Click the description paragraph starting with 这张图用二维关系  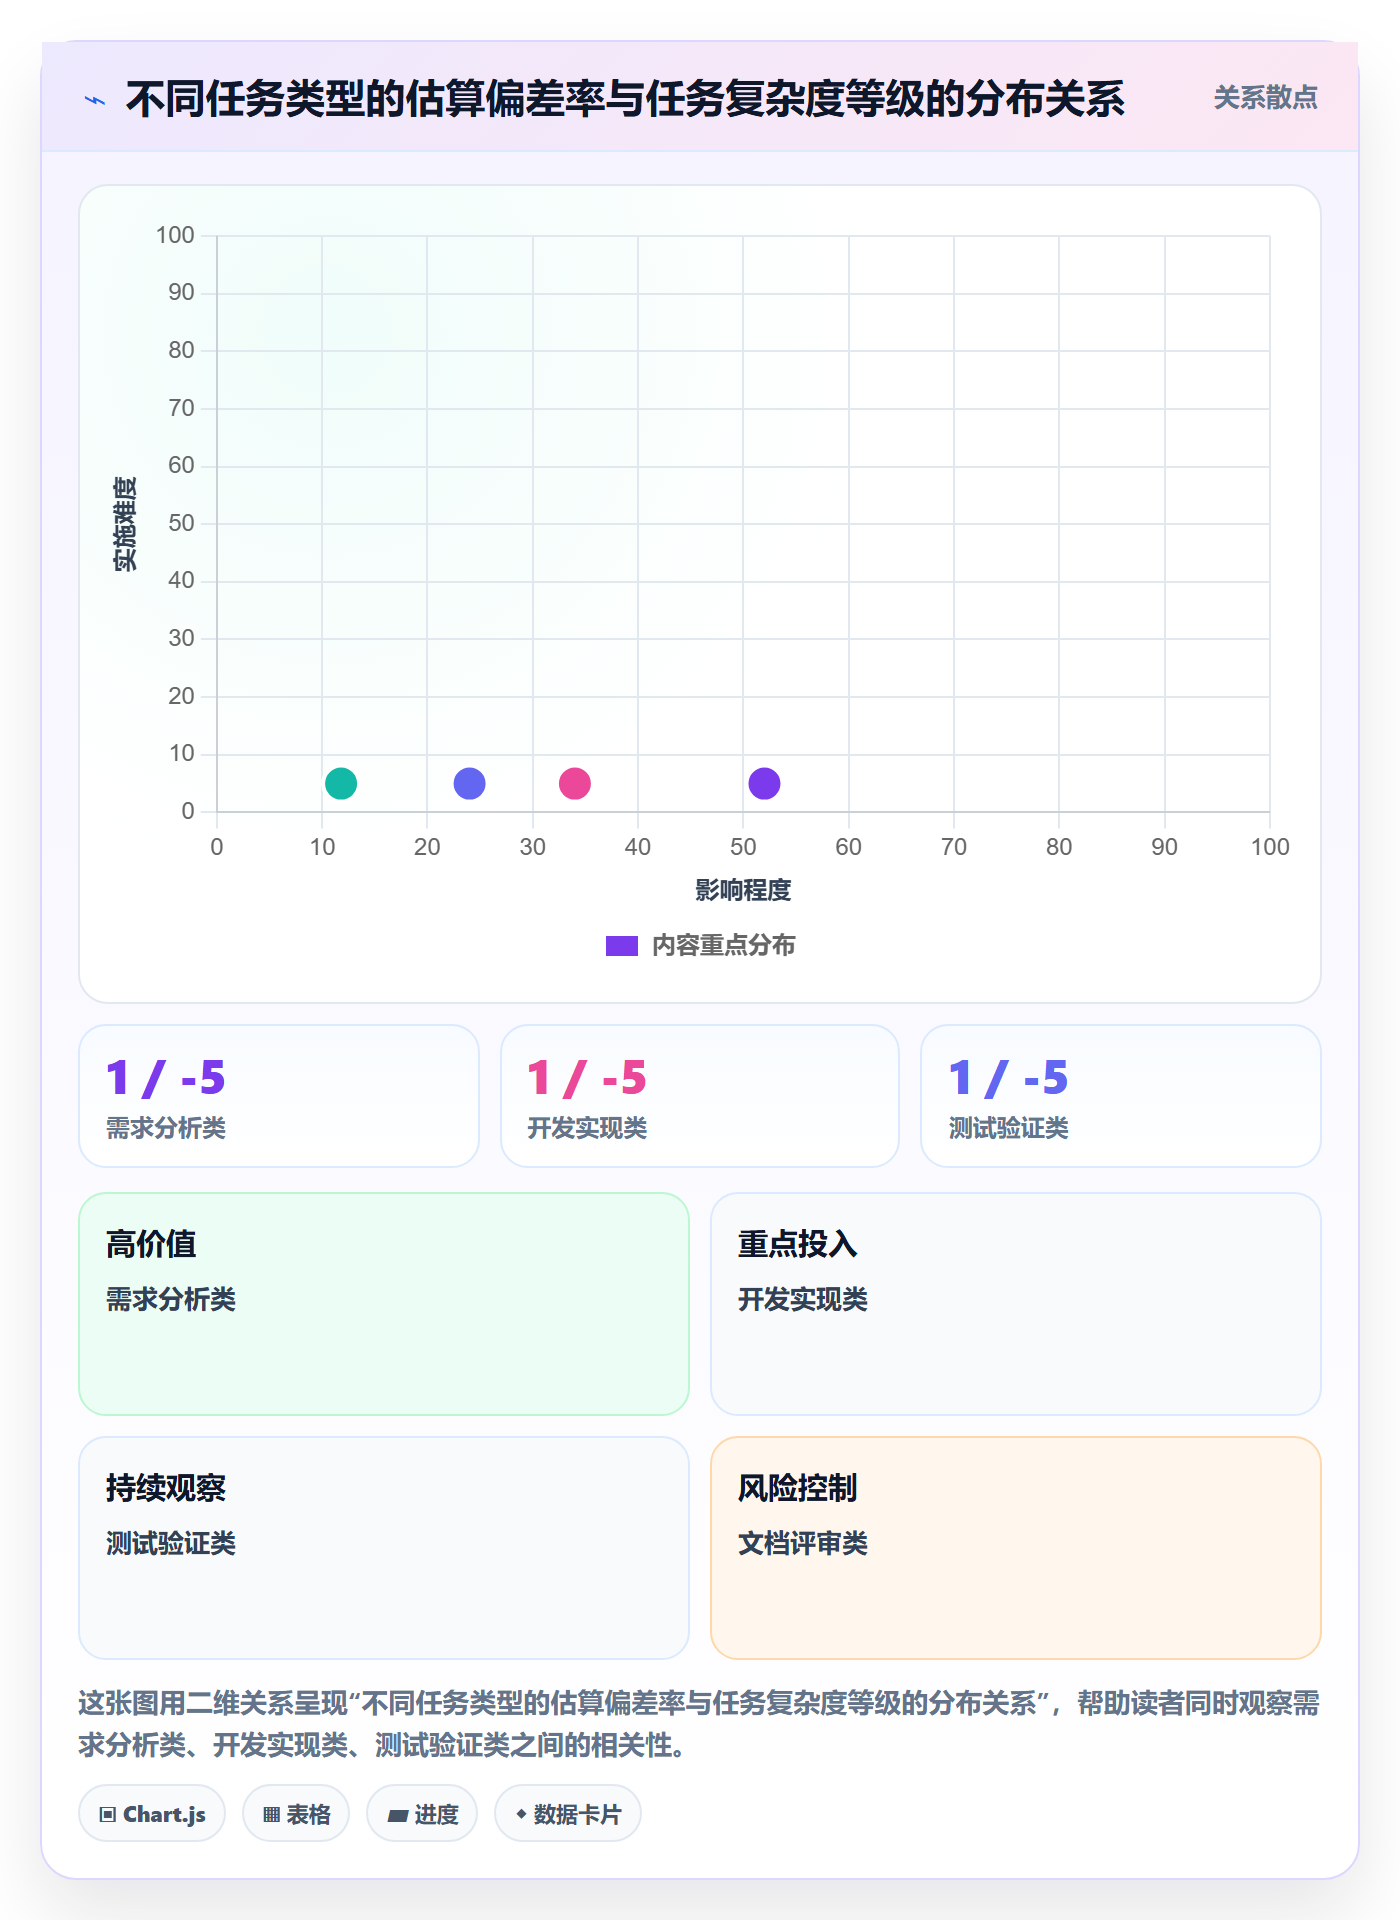click(699, 1724)
